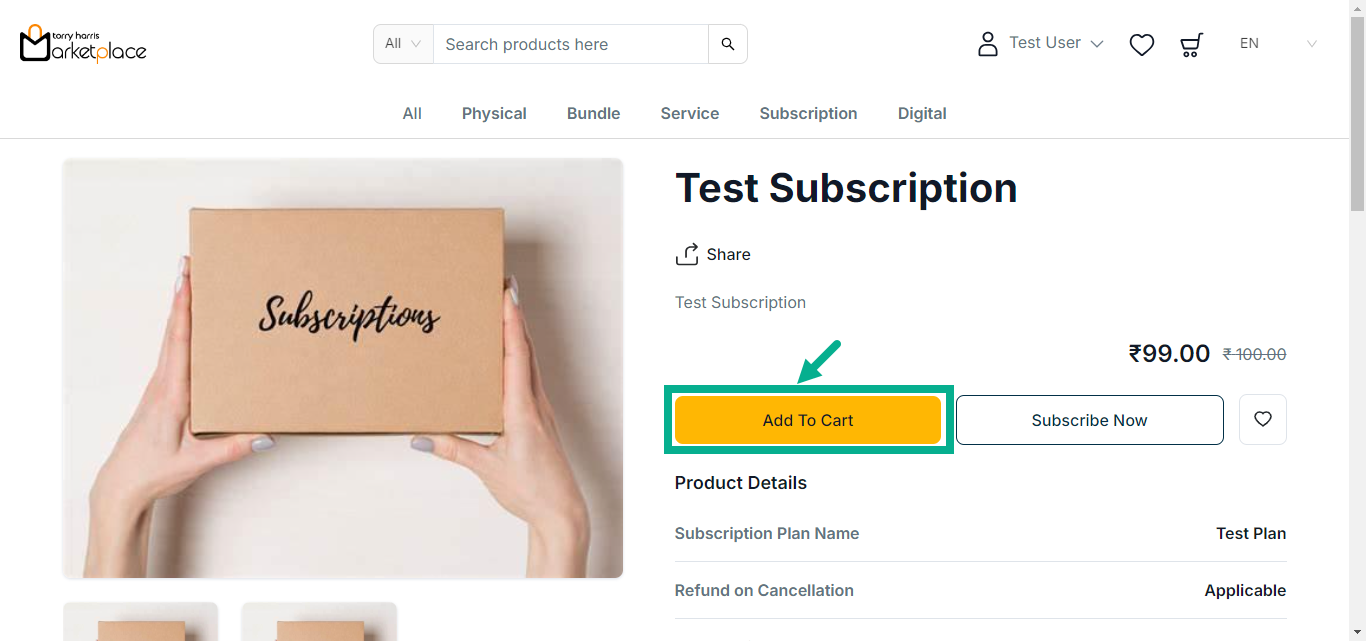Open the shopping cart icon
This screenshot has width=1366, height=641.
(1191, 44)
